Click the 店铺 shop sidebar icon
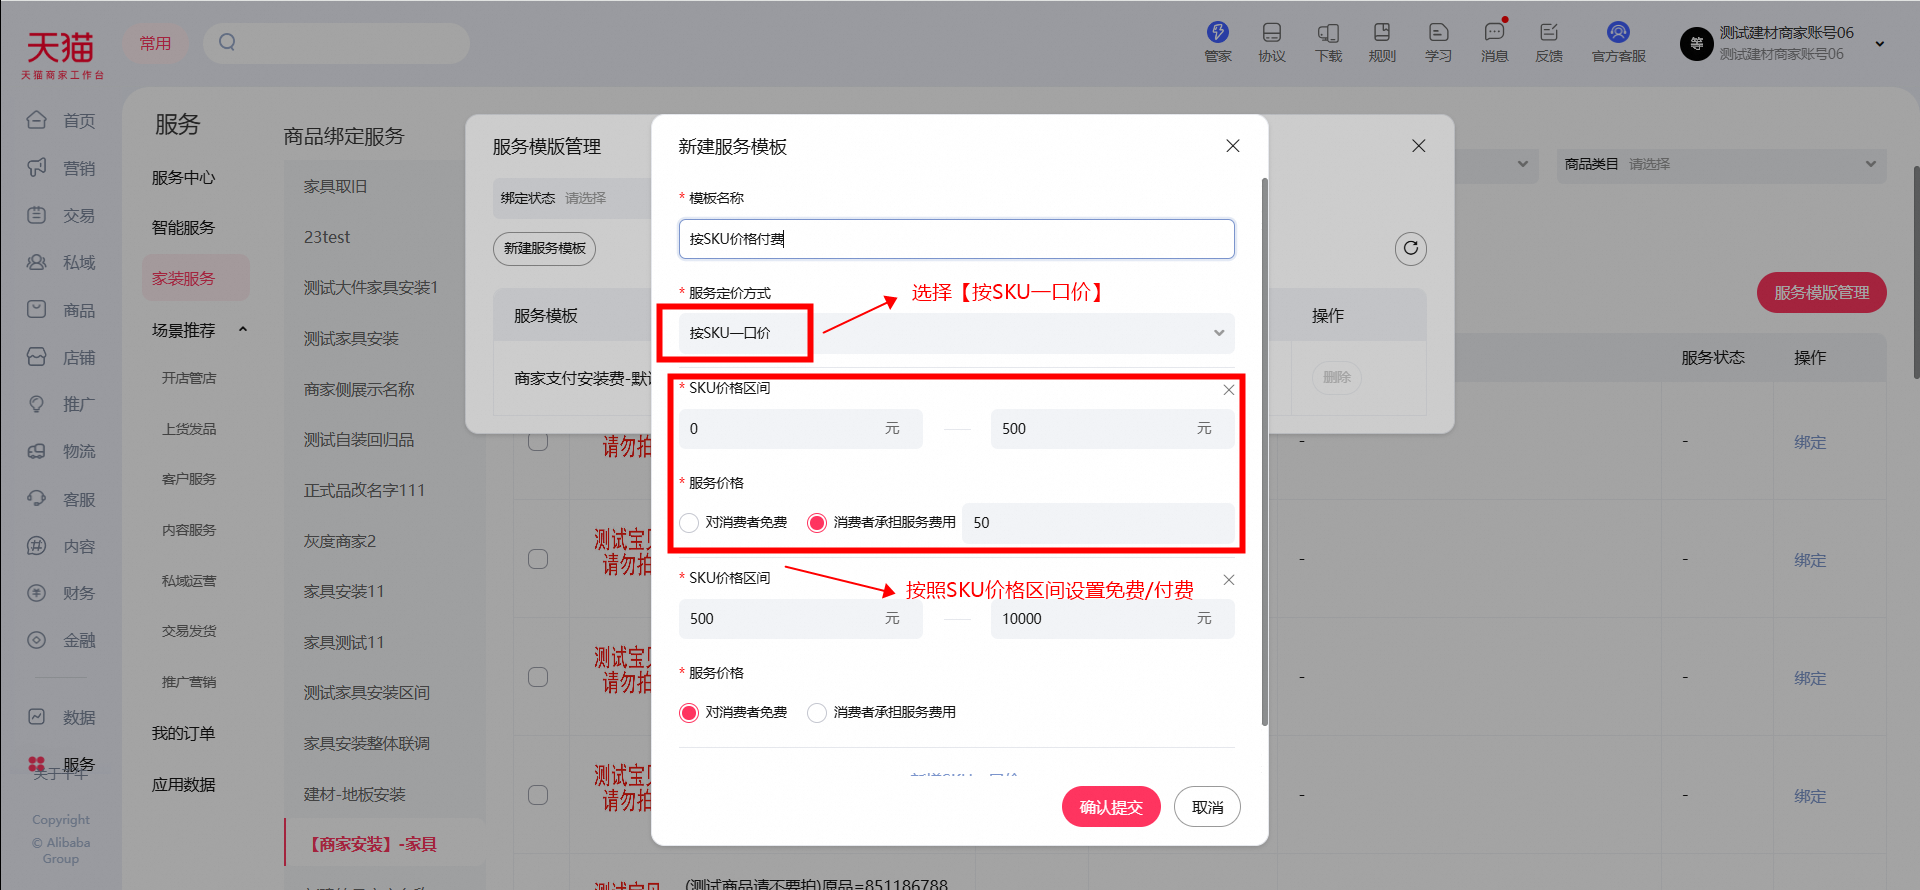 click(37, 357)
